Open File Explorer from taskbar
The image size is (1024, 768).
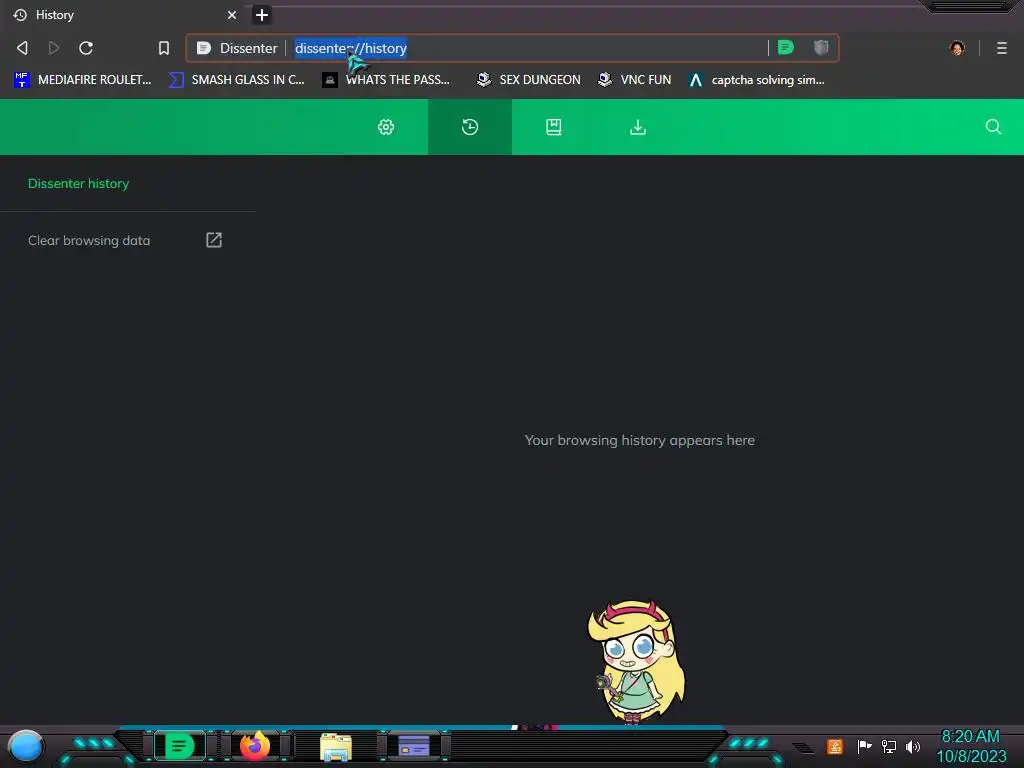point(336,747)
